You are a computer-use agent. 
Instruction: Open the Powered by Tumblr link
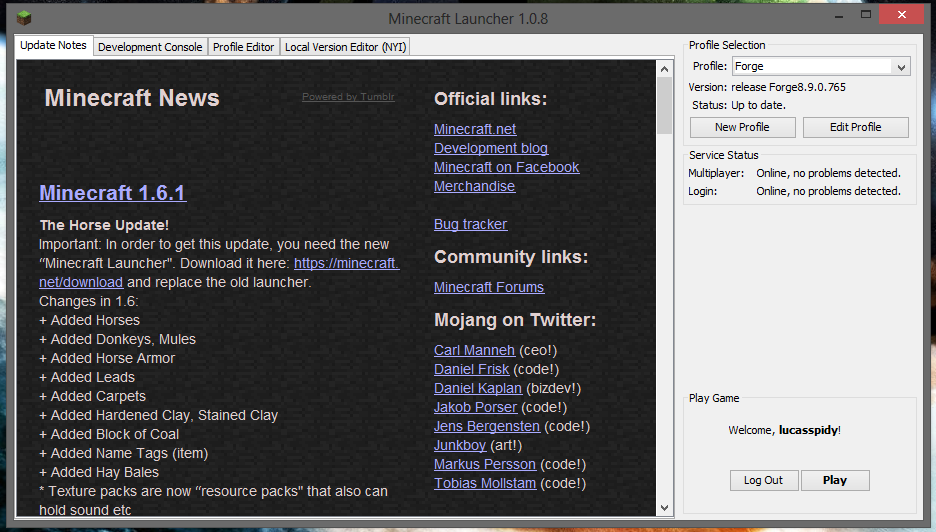click(348, 97)
